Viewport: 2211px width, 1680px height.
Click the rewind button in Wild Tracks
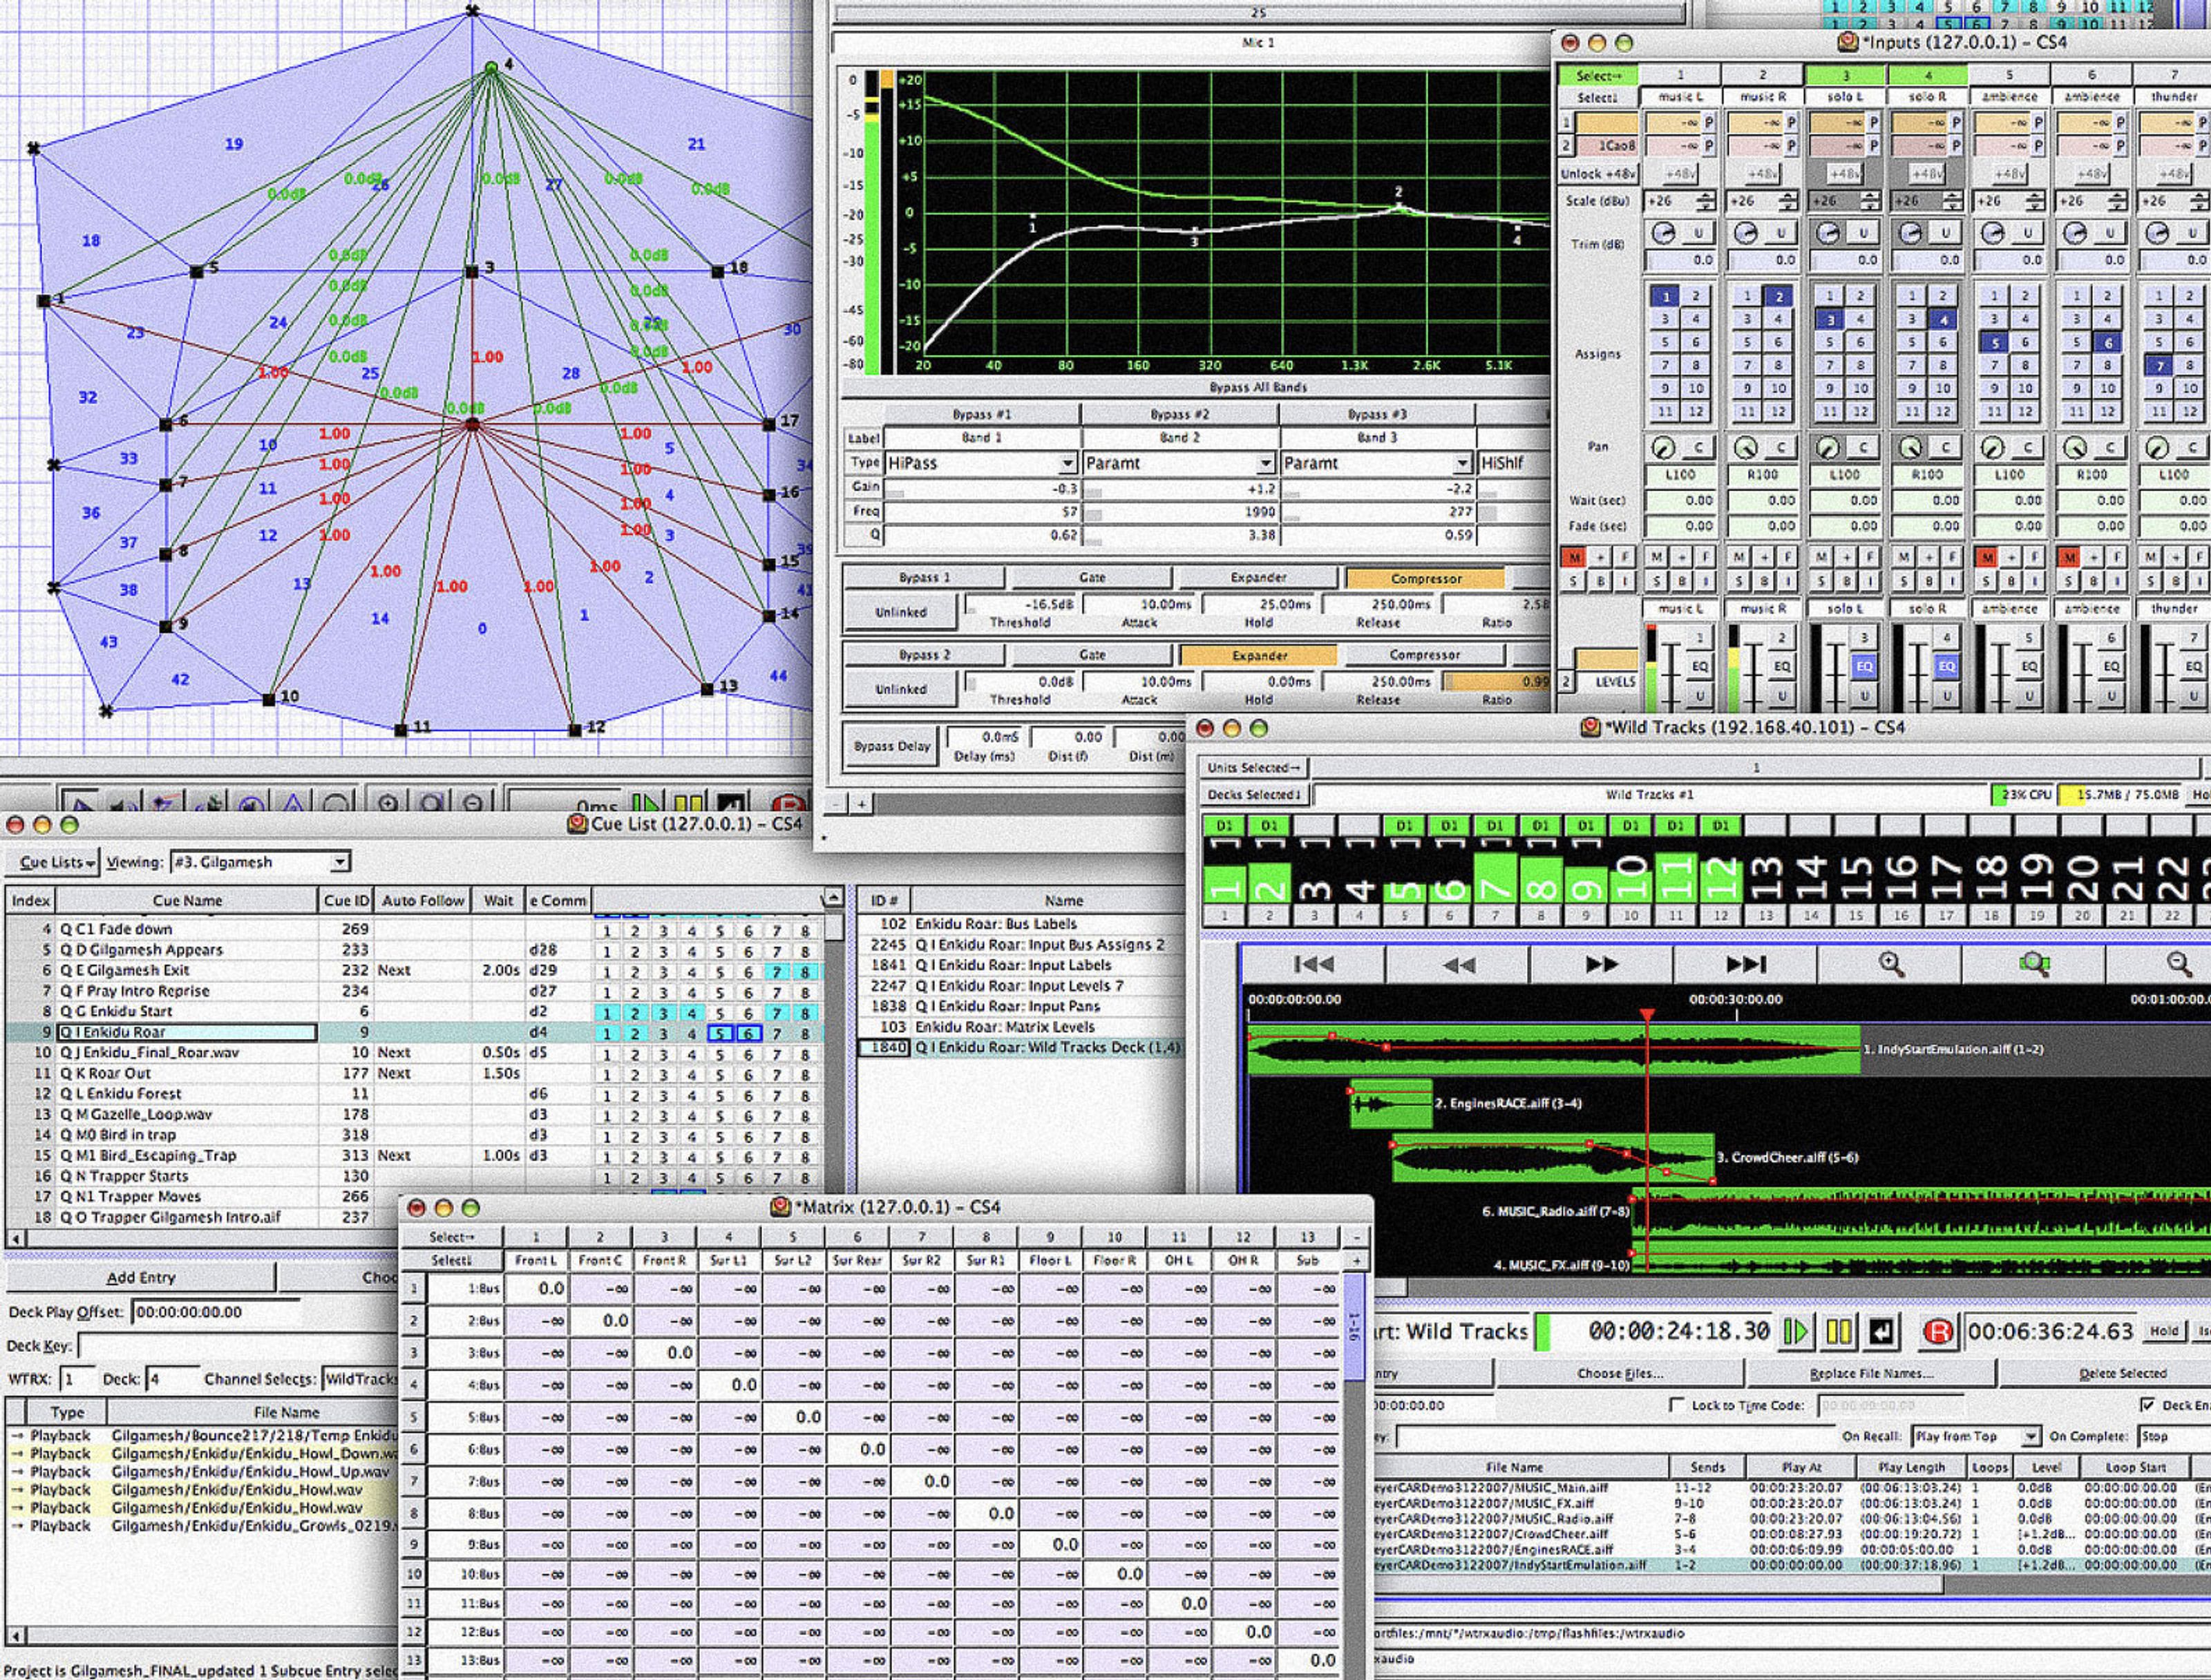[1458, 964]
